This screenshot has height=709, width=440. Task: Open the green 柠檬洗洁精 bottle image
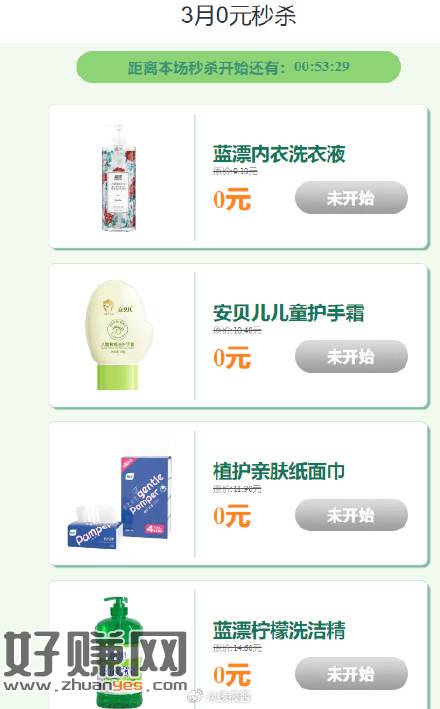tap(118, 652)
